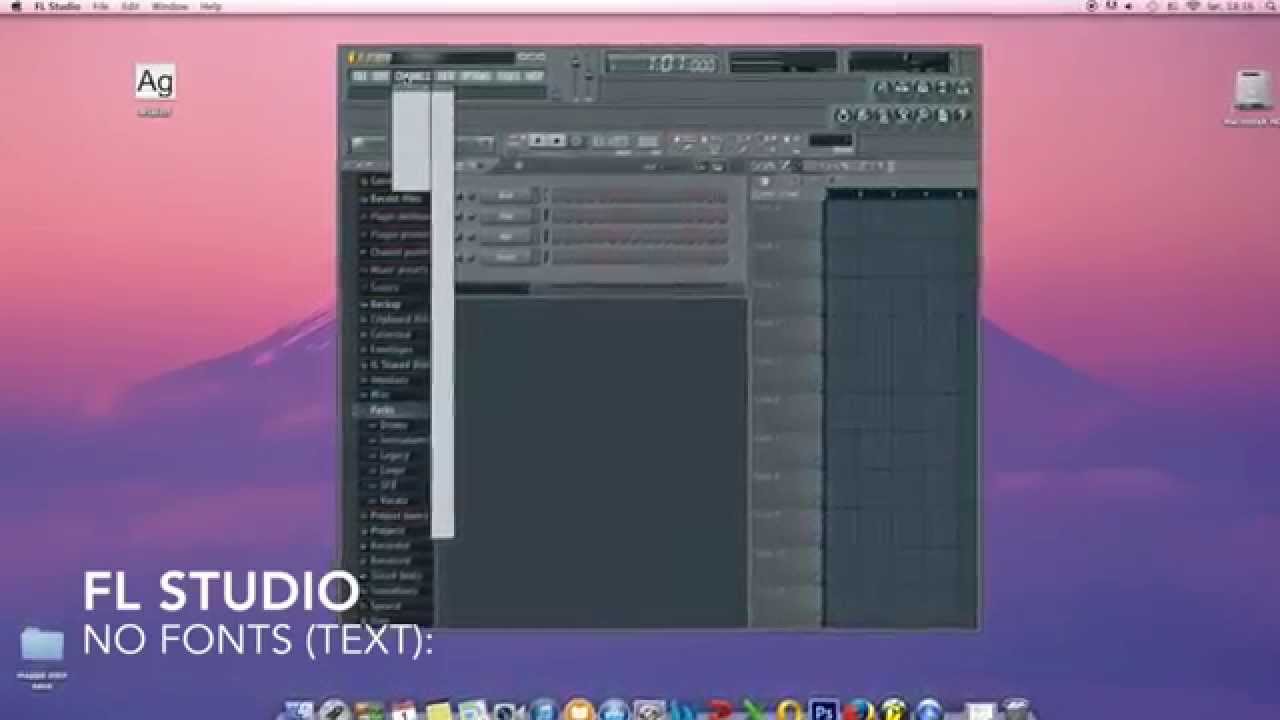Toggle the Snare channel selector LED
Screen dimensions: 1280x720
point(546,257)
